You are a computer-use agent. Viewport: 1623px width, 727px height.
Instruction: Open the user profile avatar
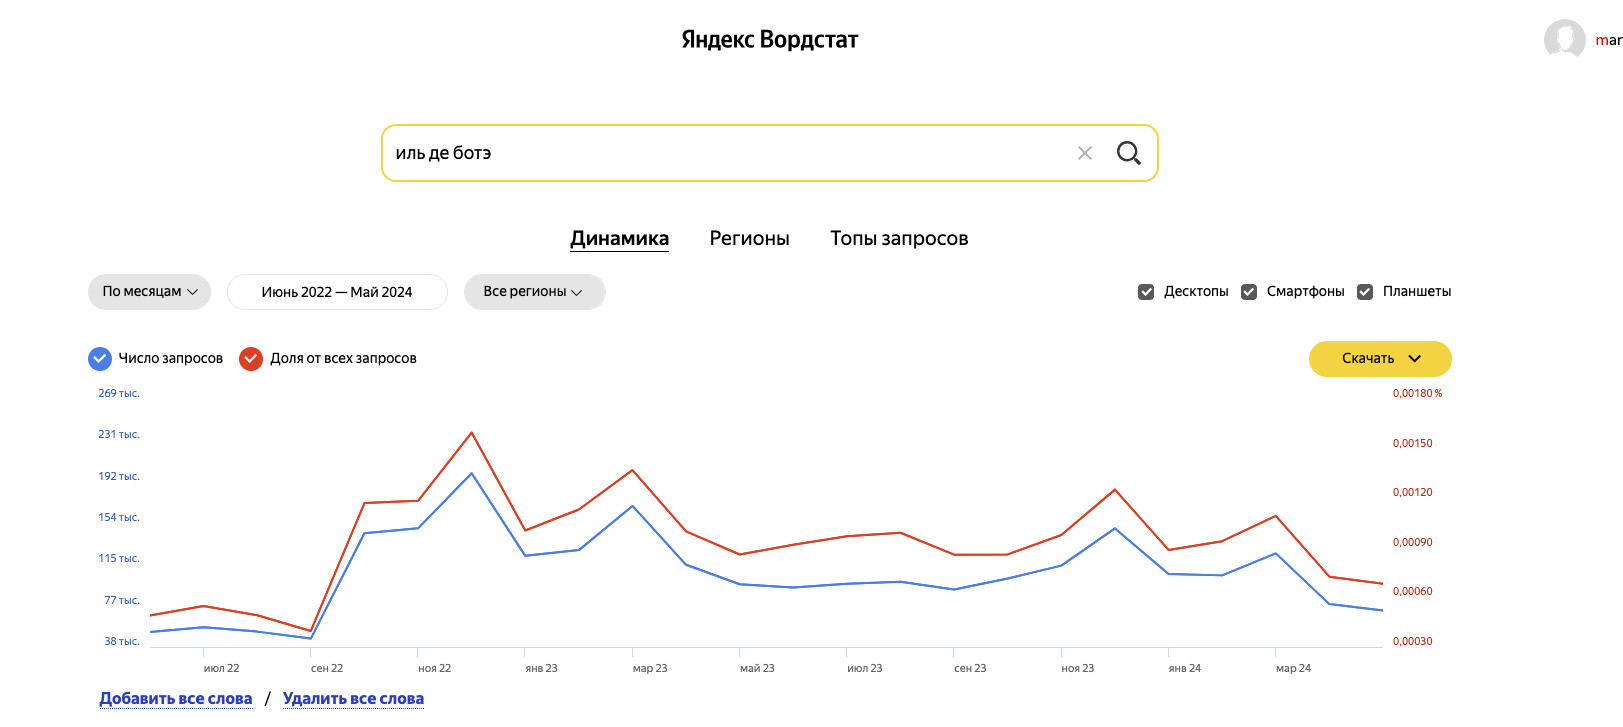(1564, 40)
